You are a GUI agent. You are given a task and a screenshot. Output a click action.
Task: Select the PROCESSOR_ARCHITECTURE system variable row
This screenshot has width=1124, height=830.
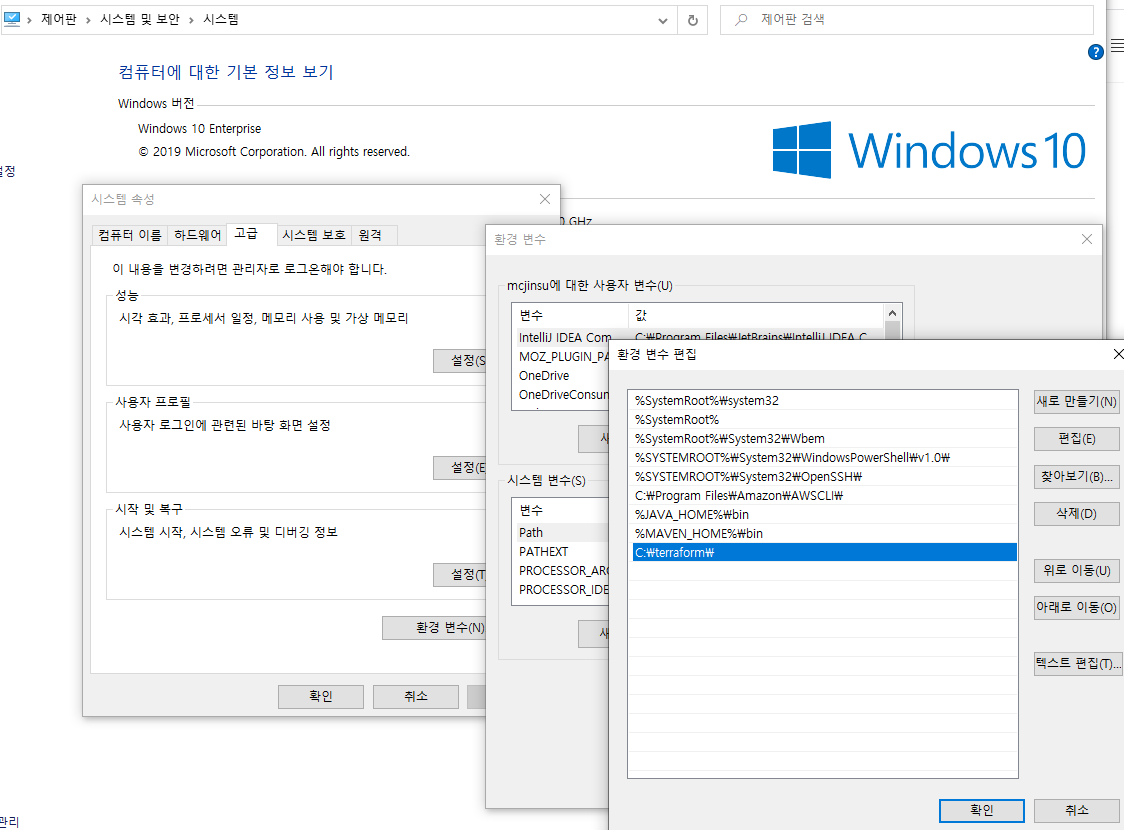[563, 571]
